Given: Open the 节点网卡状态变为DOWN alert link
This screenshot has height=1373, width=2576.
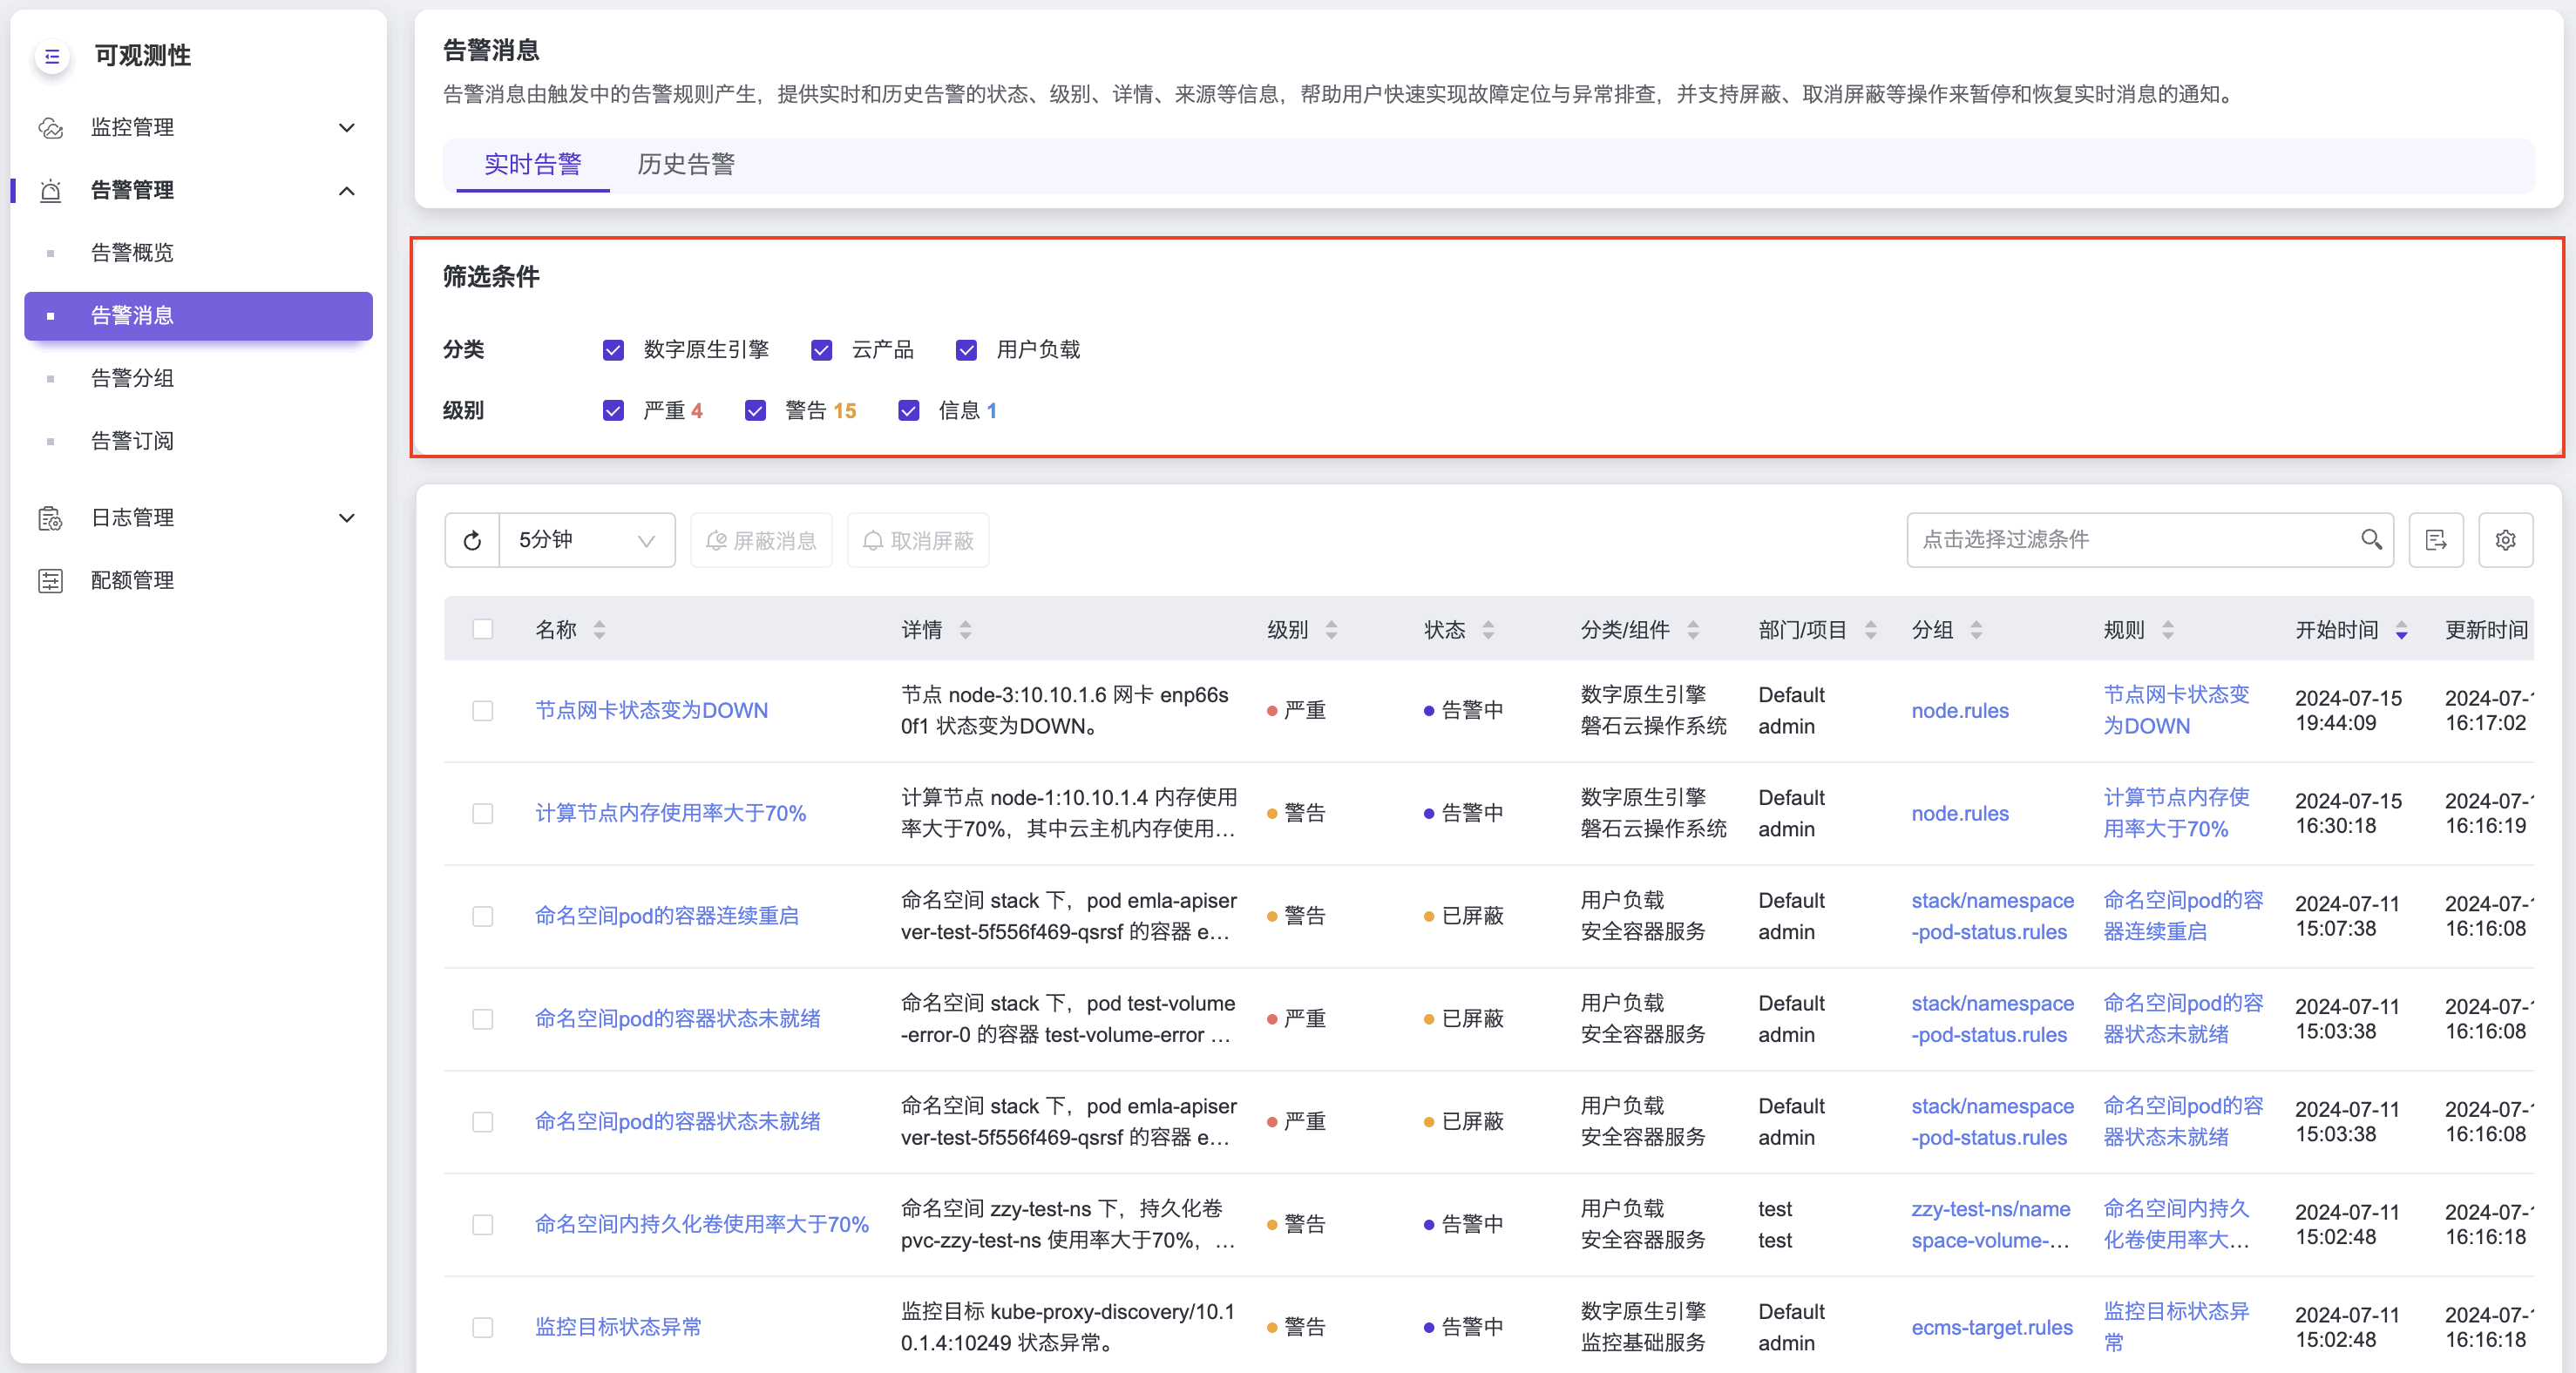Looking at the screenshot, I should pos(651,710).
